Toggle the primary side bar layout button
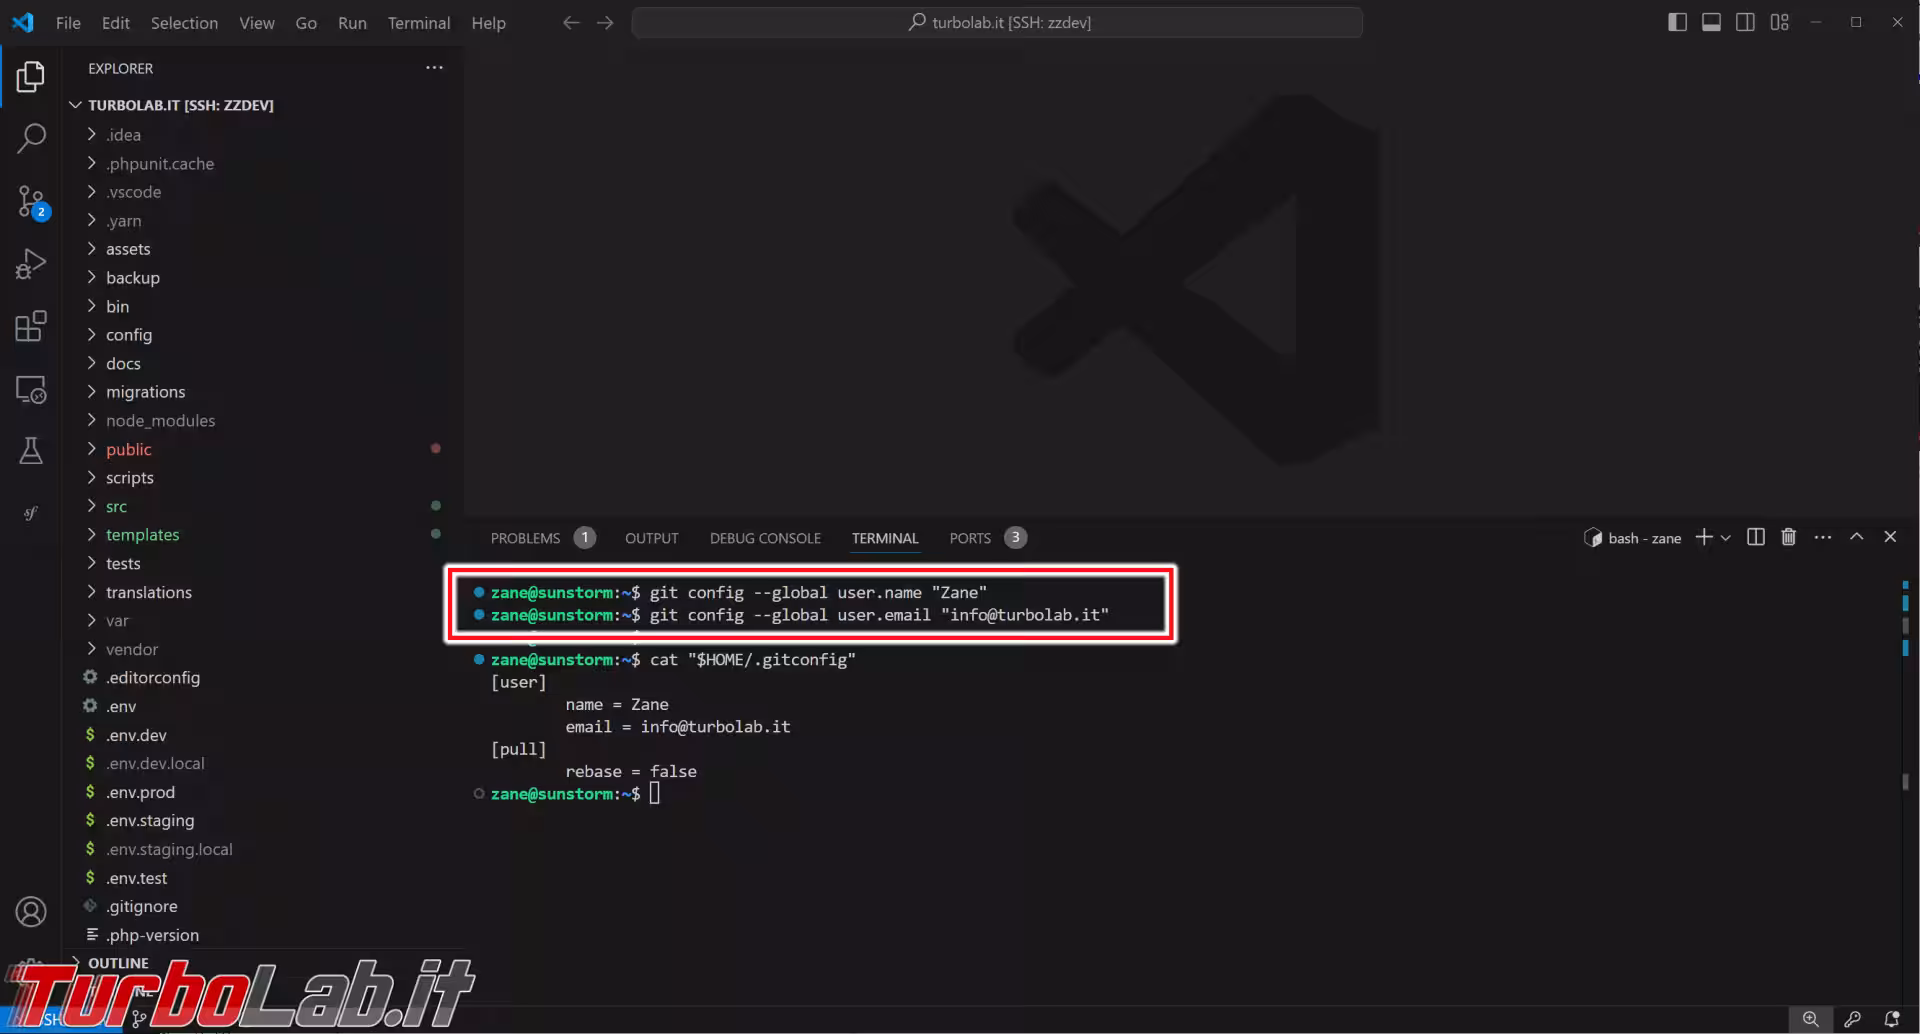Viewport: 1920px width, 1034px height. pyautogui.click(x=1677, y=22)
